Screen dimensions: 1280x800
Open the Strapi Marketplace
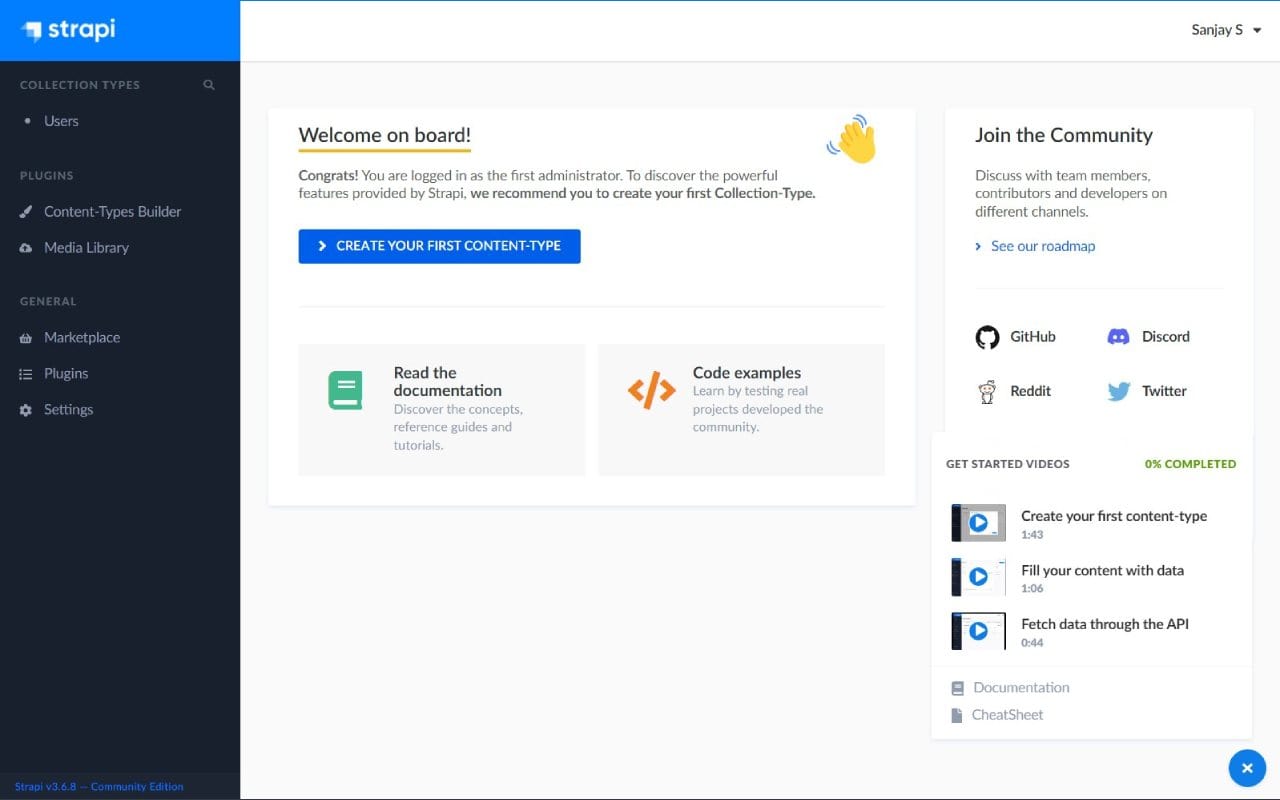[80, 337]
